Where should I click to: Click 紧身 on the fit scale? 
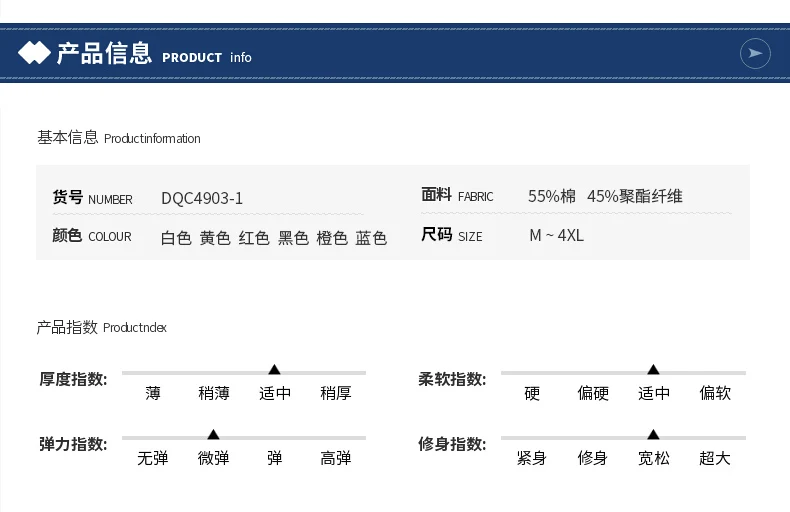point(532,458)
